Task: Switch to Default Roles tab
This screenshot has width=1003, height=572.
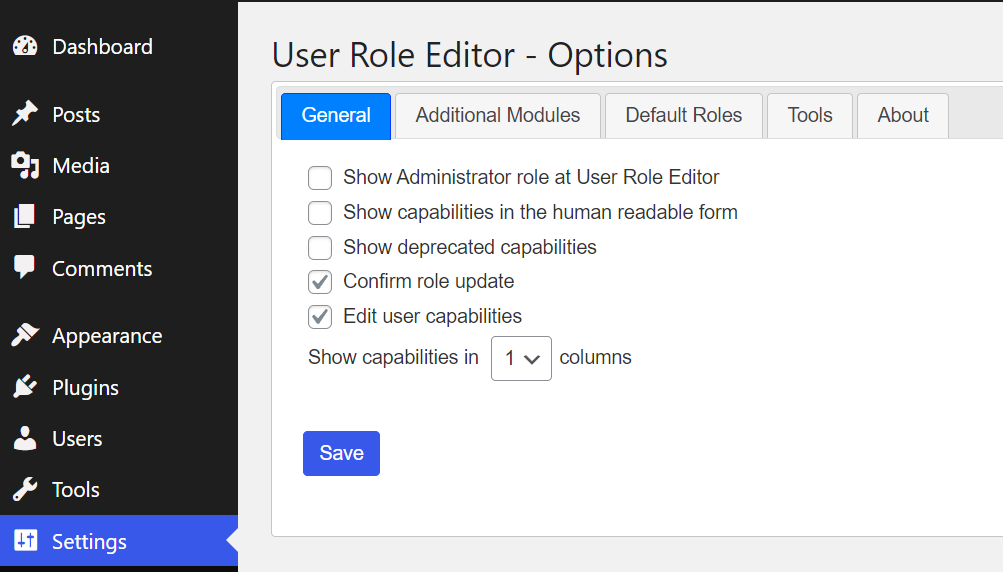Action: pyautogui.click(x=684, y=116)
